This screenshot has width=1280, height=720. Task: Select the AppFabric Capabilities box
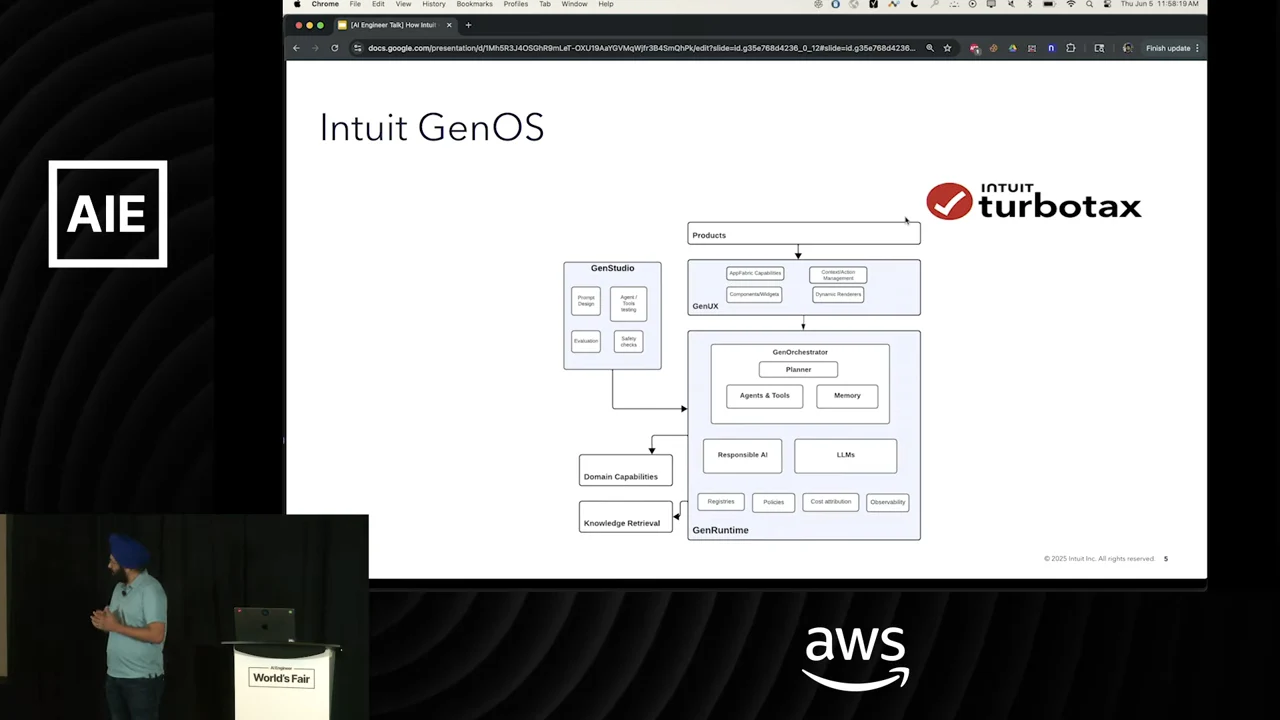(x=755, y=273)
